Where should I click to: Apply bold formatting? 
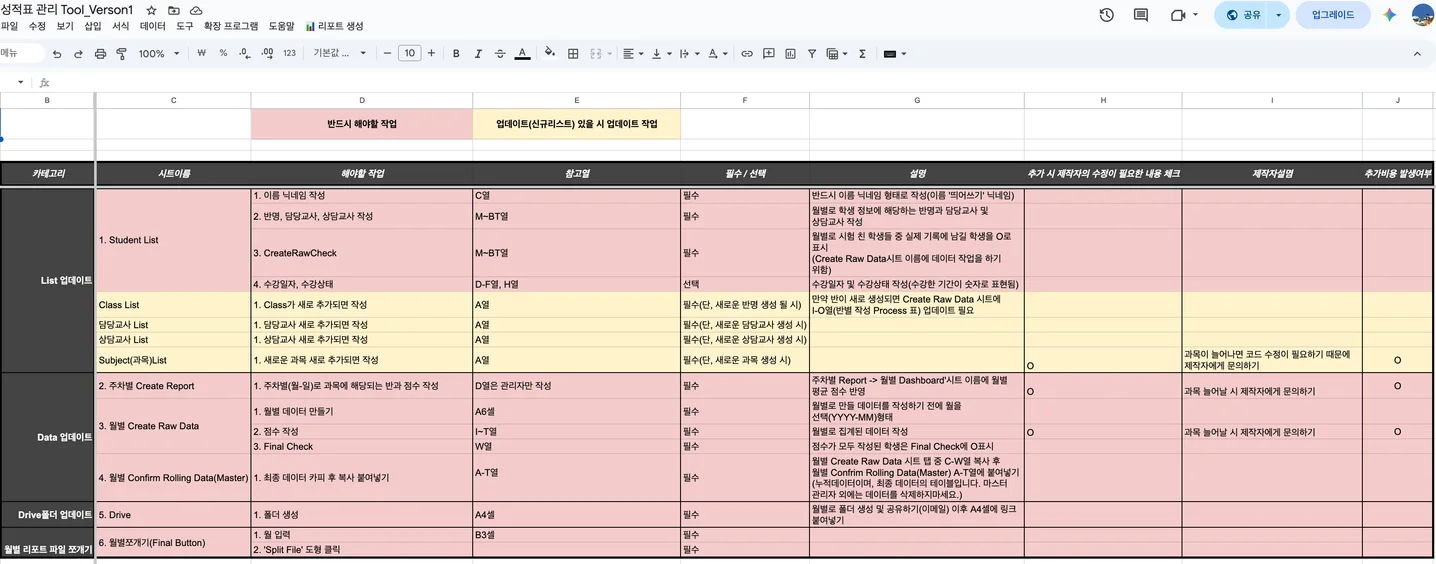[456, 54]
